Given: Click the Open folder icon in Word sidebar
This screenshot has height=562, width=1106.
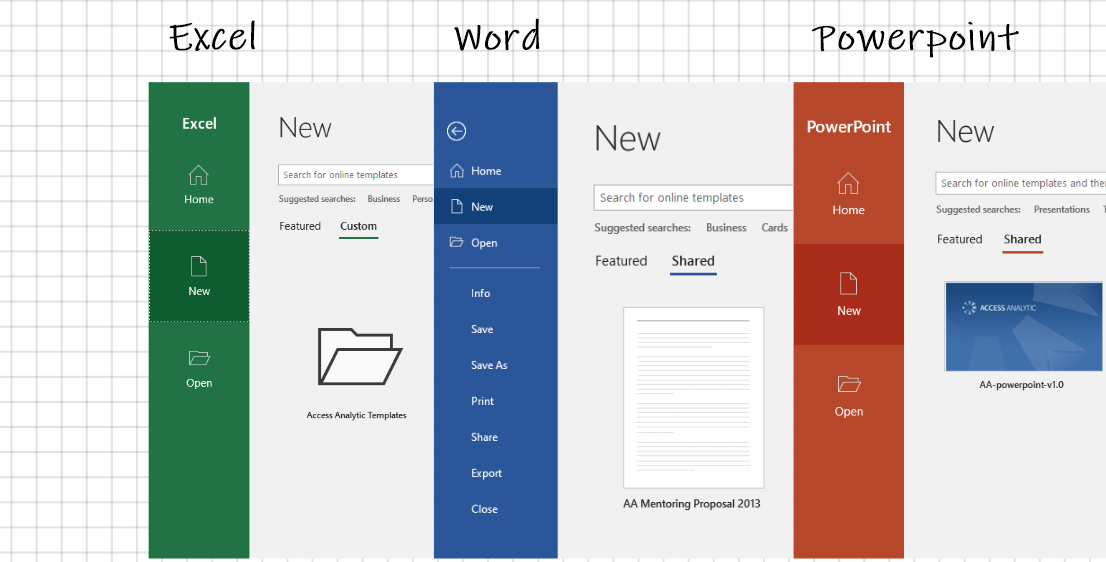Looking at the screenshot, I should click(x=456, y=243).
